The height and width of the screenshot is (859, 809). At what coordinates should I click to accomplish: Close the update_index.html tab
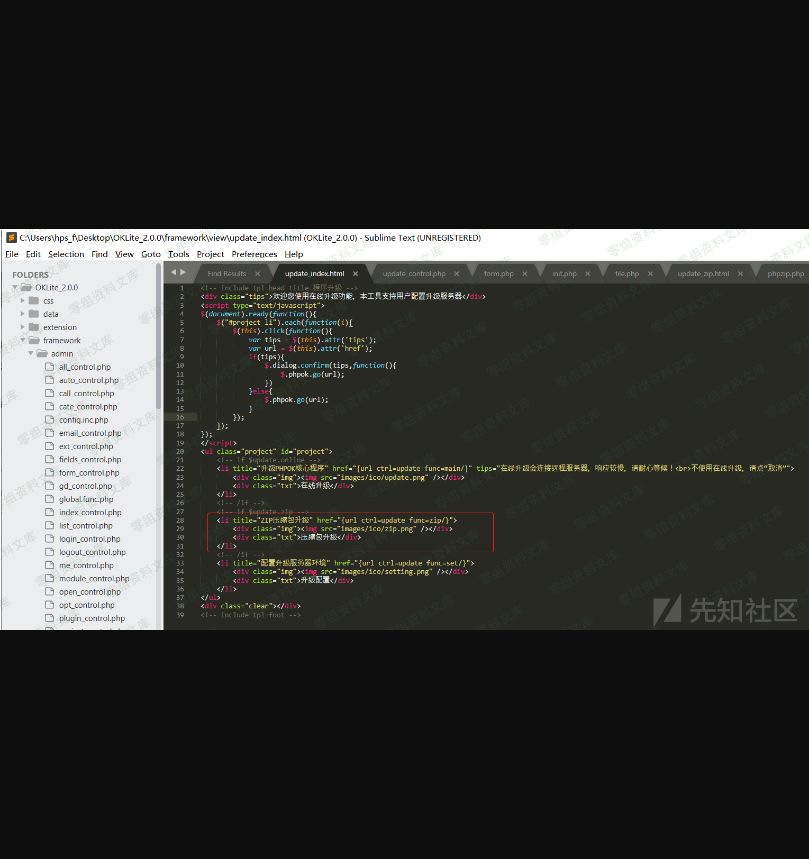[x=355, y=273]
